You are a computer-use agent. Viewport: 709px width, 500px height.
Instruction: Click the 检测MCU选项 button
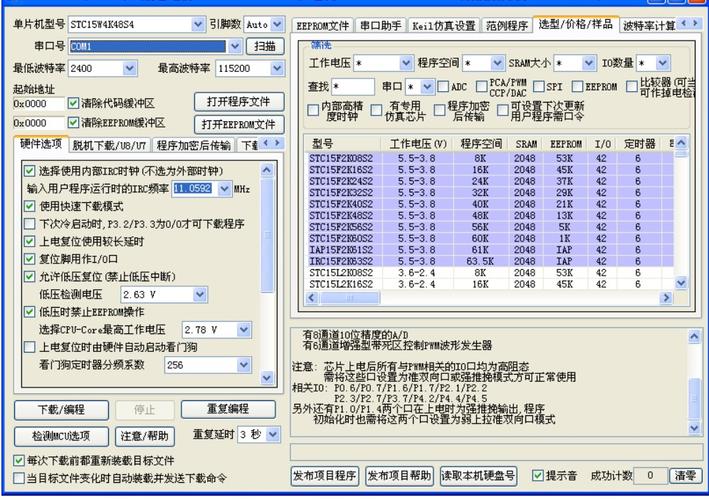[61, 436]
